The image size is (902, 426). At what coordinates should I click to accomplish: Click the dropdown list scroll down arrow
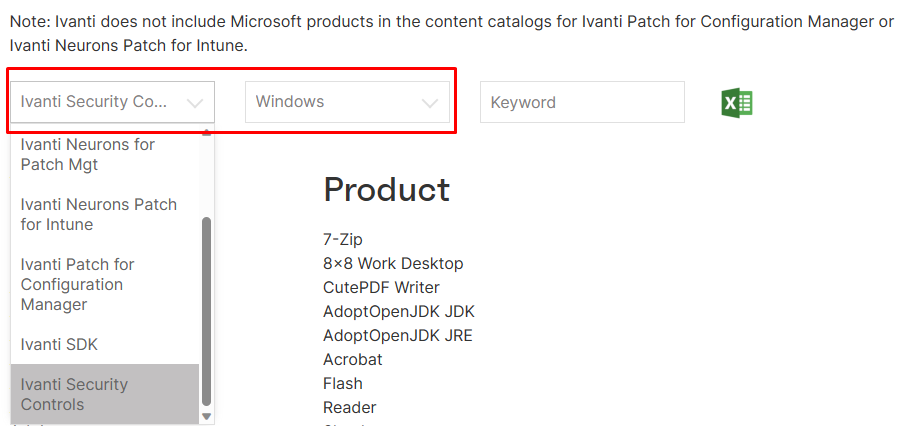click(x=207, y=416)
